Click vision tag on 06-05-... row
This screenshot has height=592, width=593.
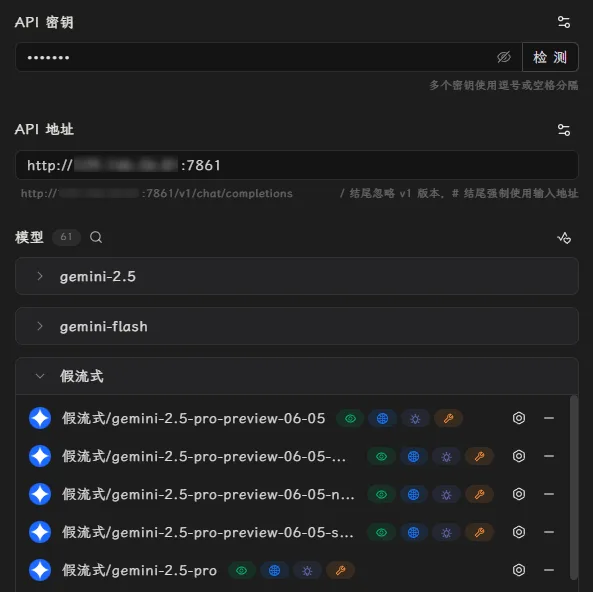pyautogui.click(x=381, y=457)
